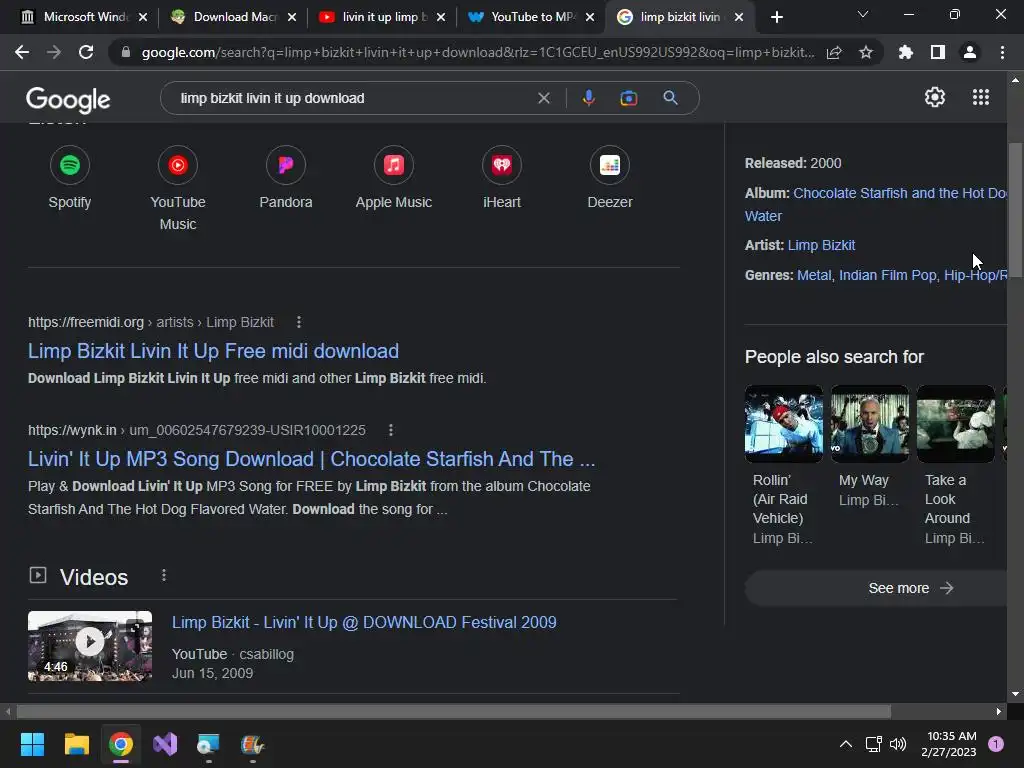
Task: Open Chrome three-dot menu
Action: click(x=1002, y=52)
